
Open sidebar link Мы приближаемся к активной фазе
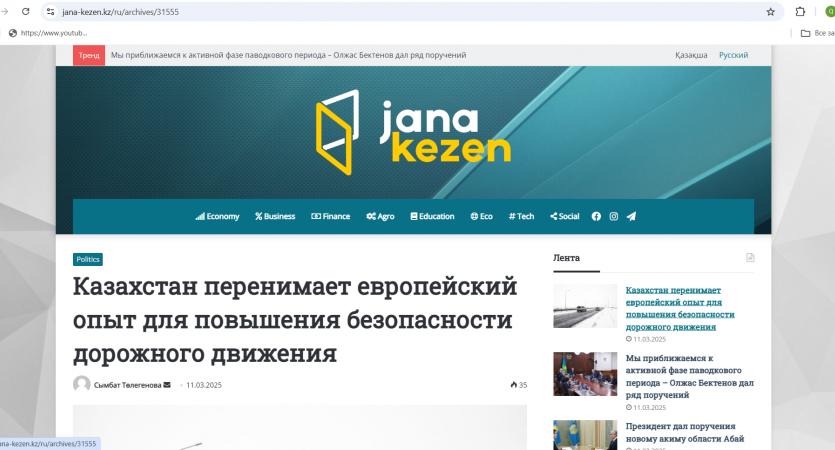[690, 377]
